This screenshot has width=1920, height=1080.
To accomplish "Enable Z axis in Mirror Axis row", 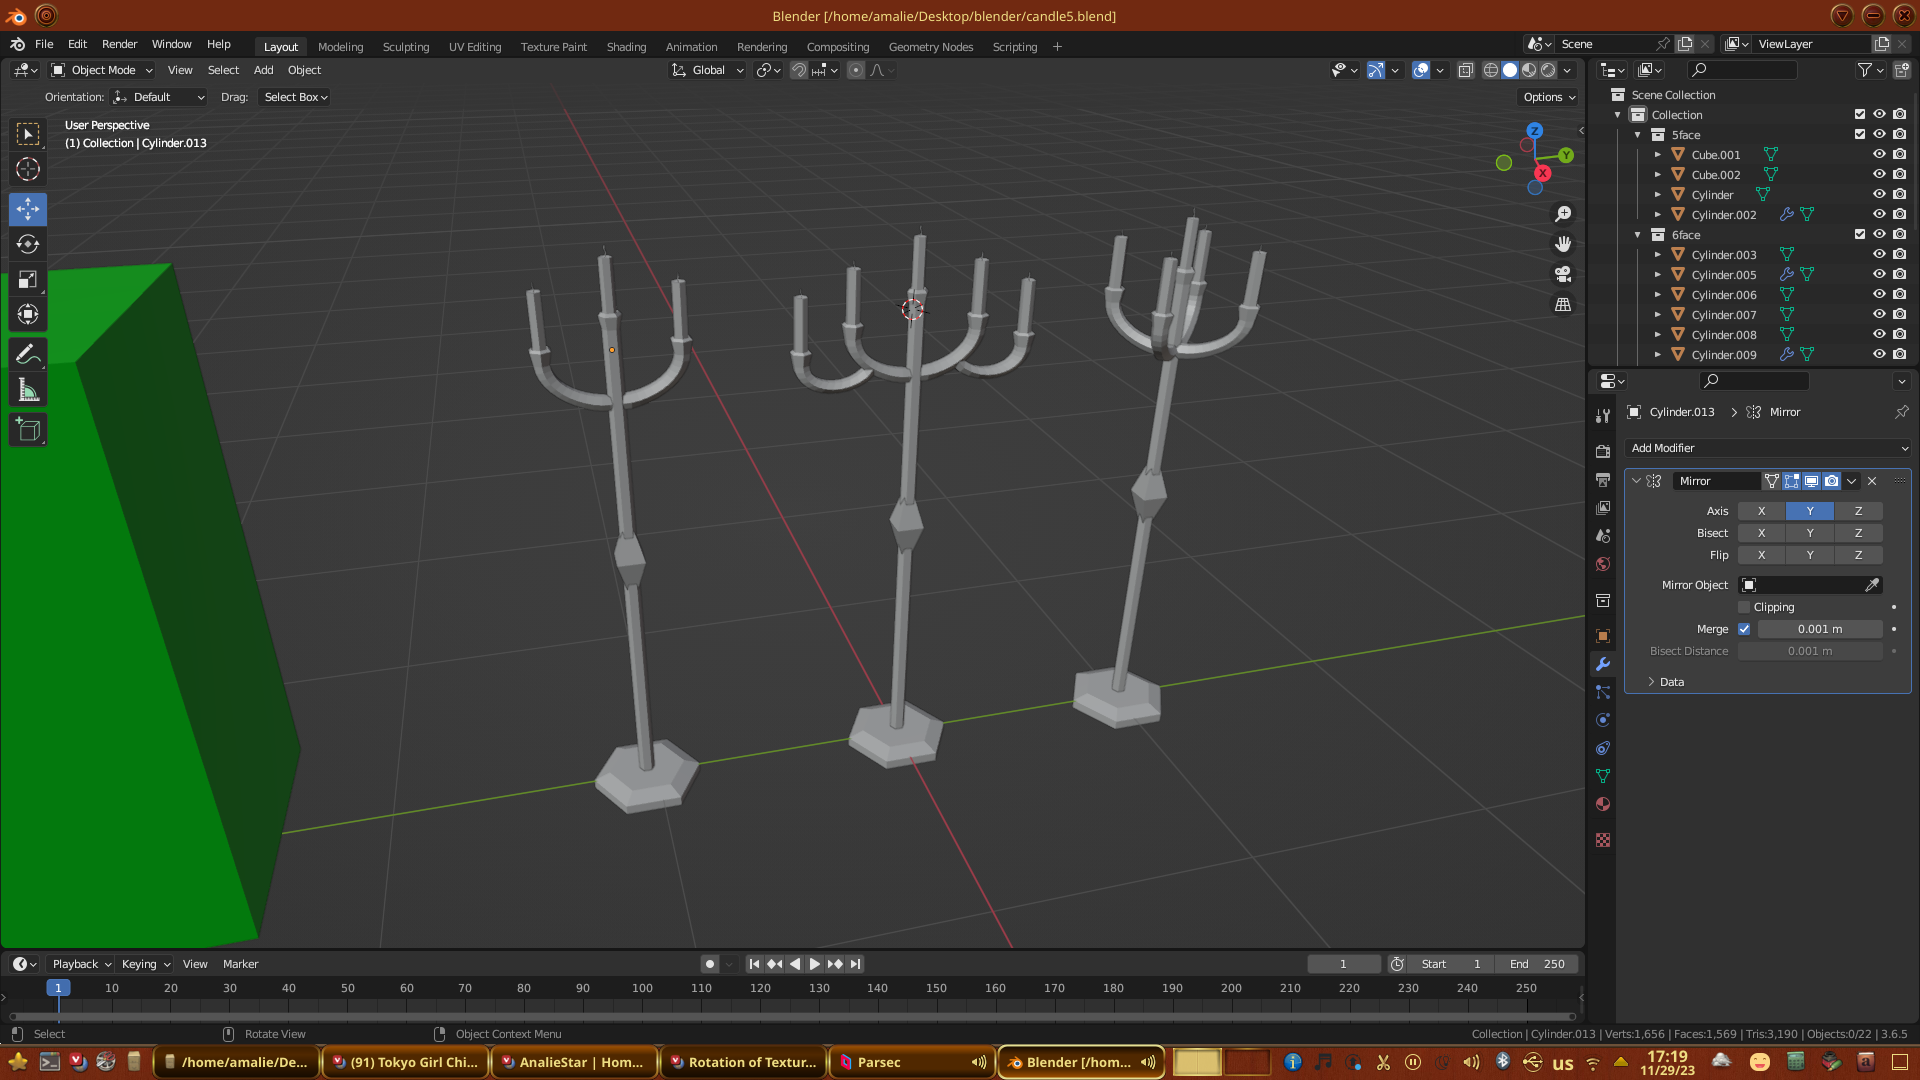I will tap(1858, 511).
